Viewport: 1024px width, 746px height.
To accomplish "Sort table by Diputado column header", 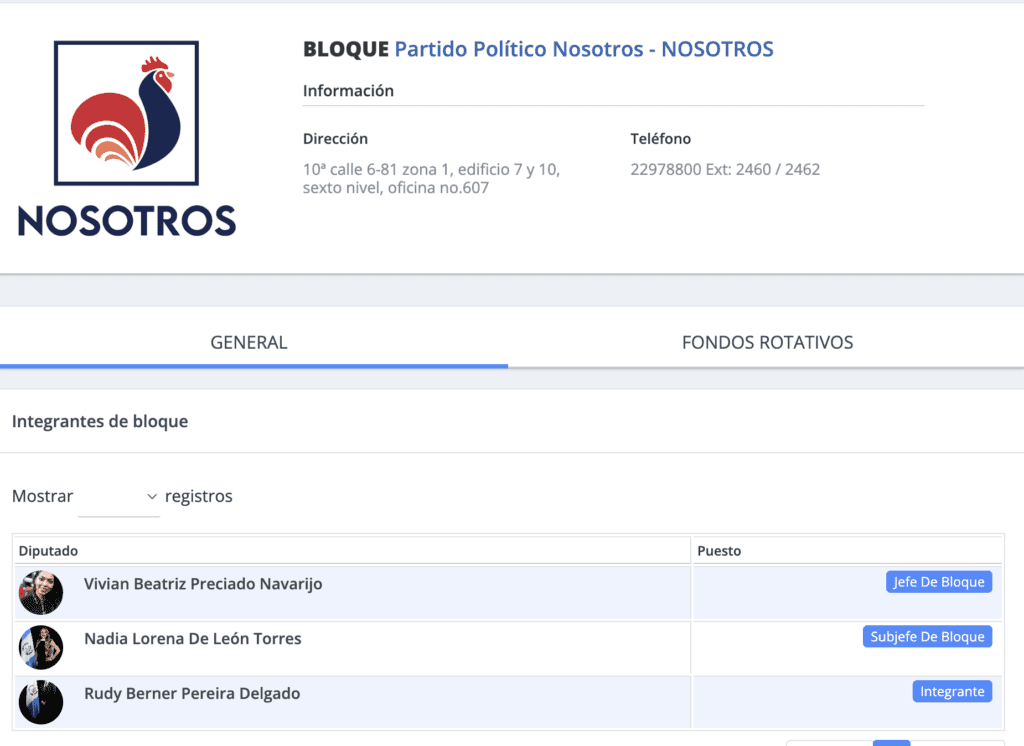I will [48, 551].
